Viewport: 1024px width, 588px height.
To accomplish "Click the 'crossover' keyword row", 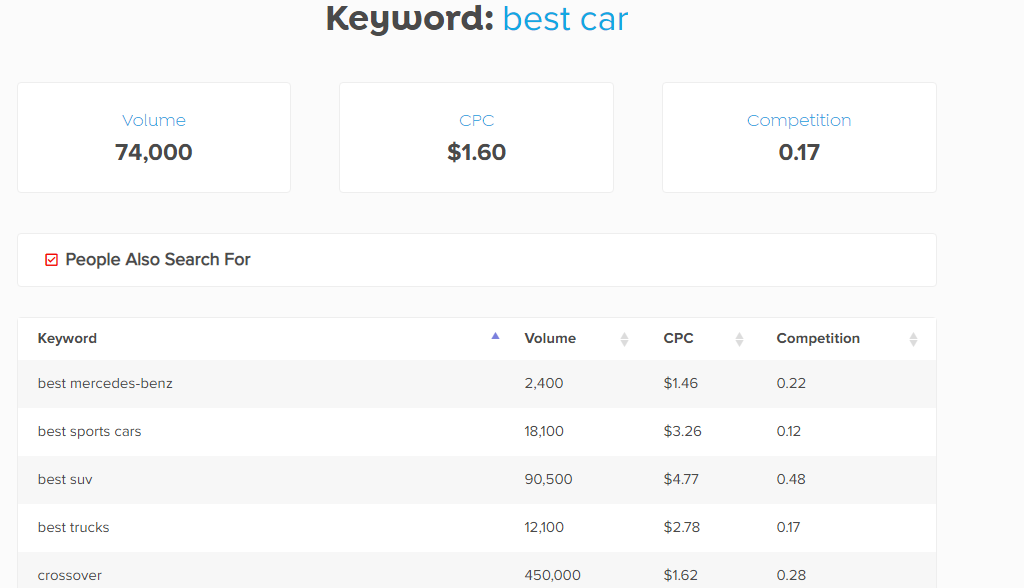I will click(70, 575).
